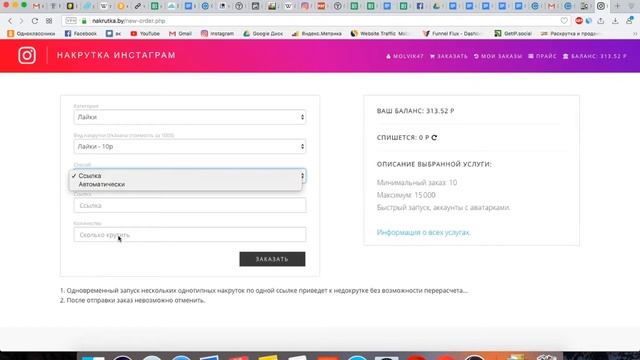
Task: Click Быстрый запуск, аккаунты с аватарками text
Action: 443,207
